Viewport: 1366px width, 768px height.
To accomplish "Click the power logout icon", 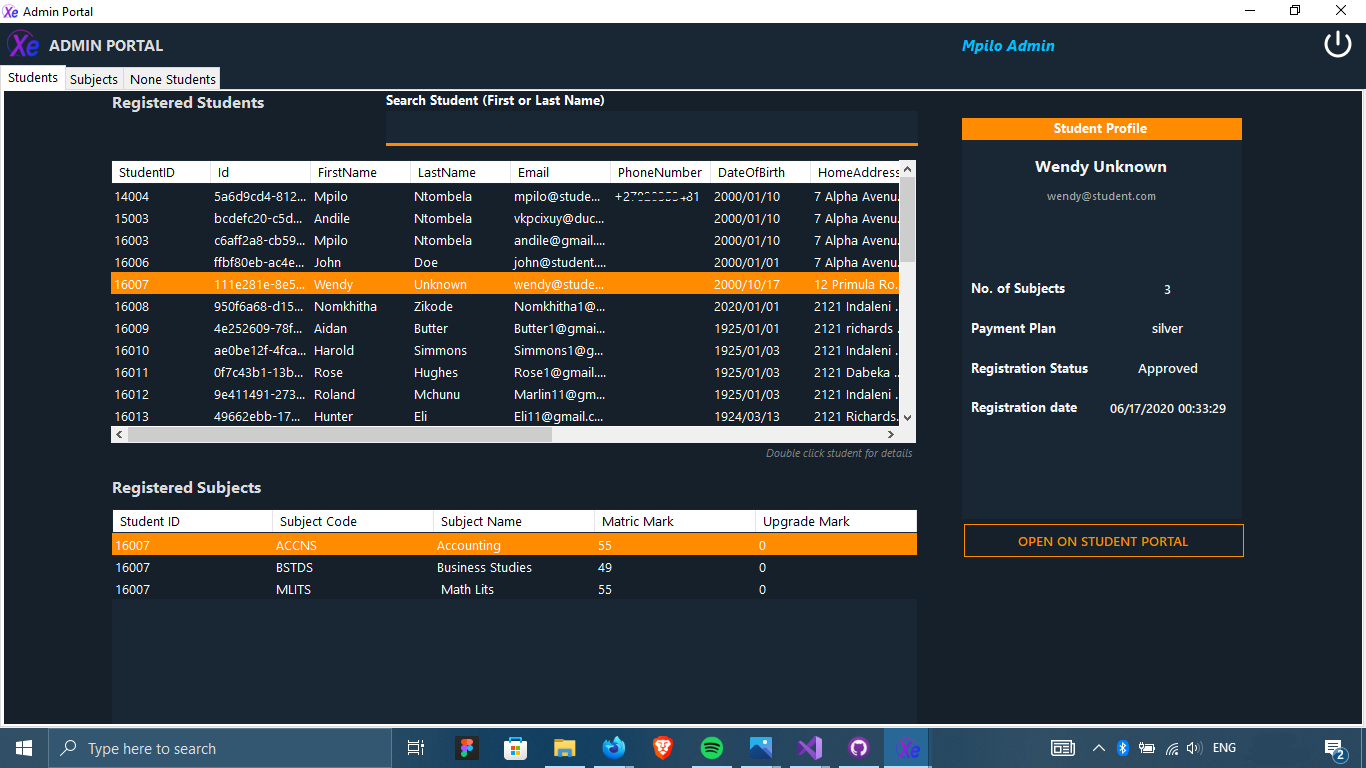I will (x=1337, y=45).
